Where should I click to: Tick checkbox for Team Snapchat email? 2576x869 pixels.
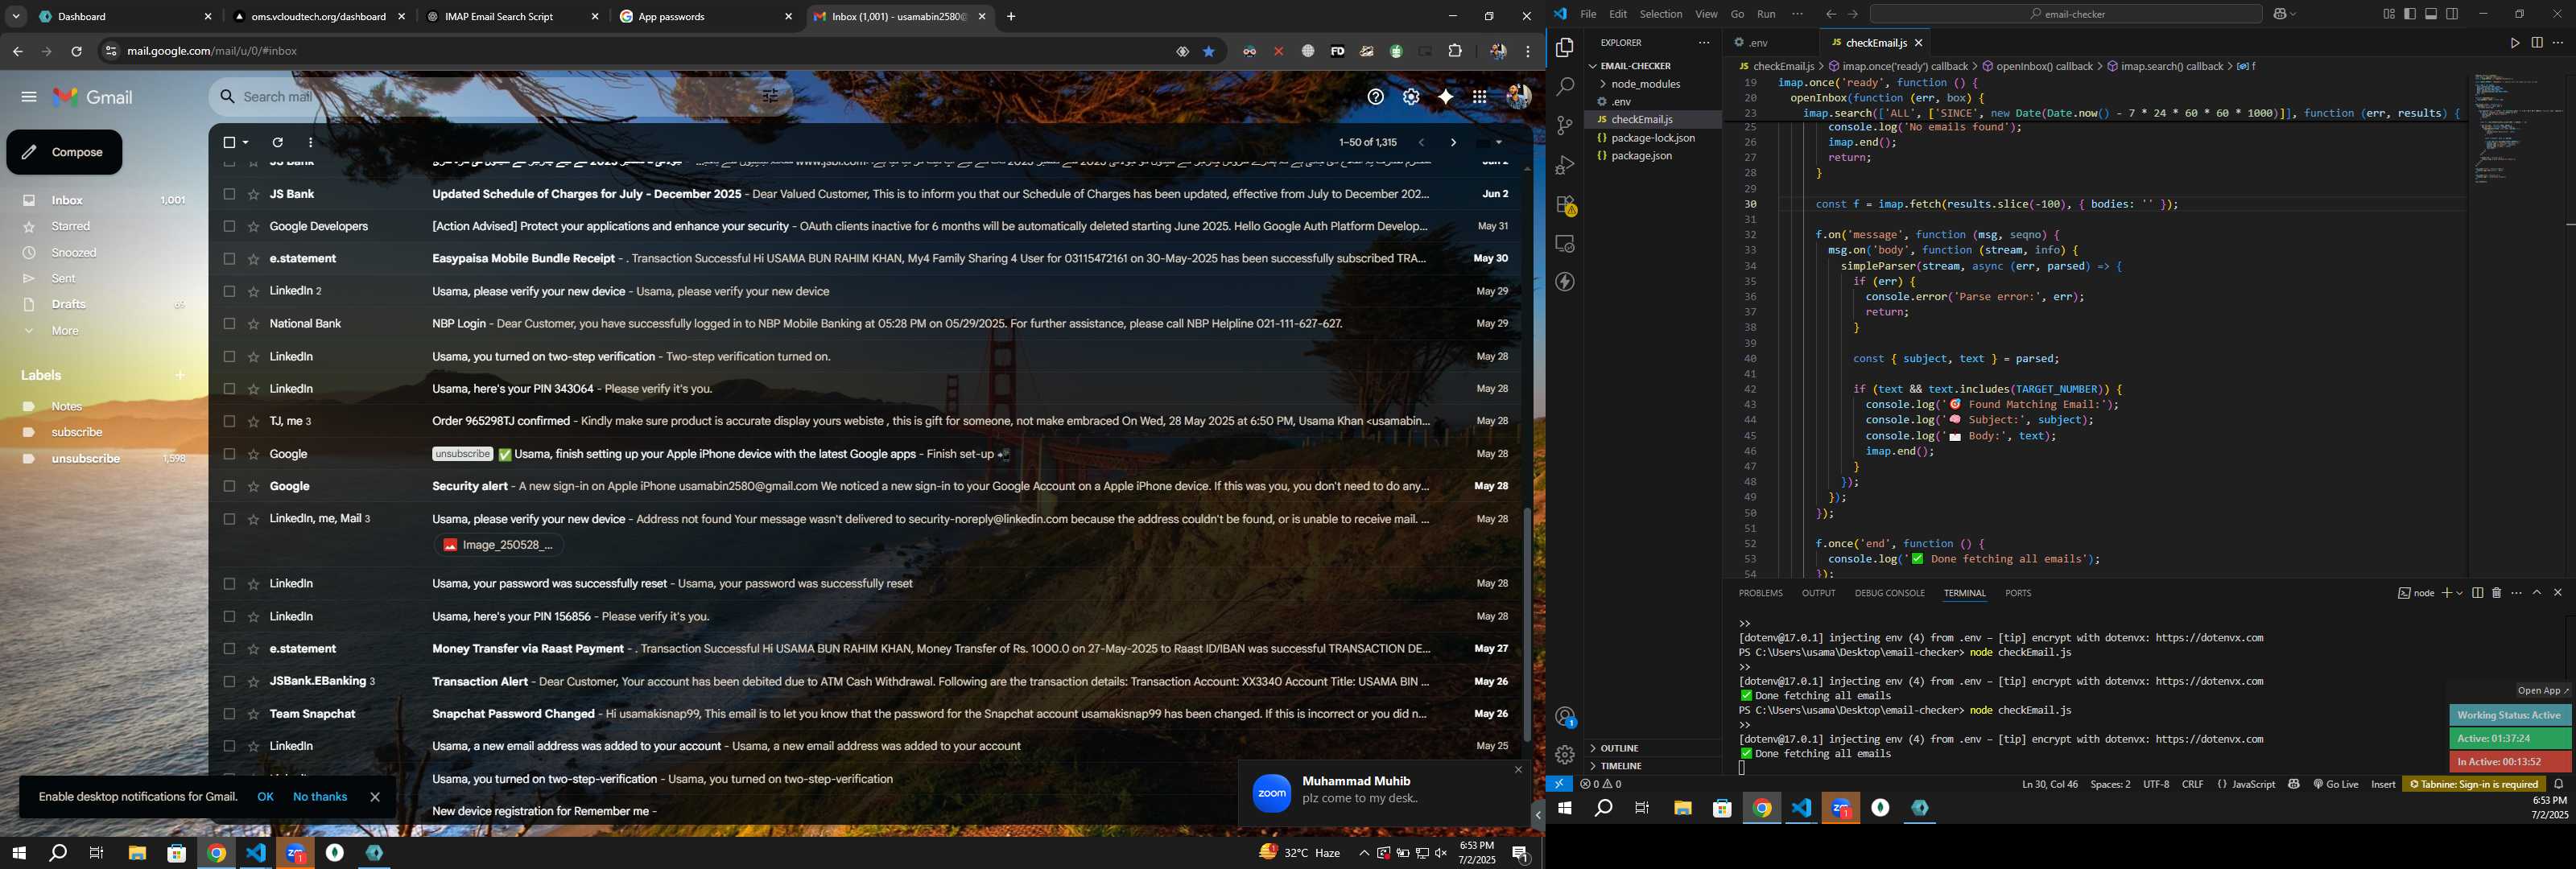(x=229, y=714)
